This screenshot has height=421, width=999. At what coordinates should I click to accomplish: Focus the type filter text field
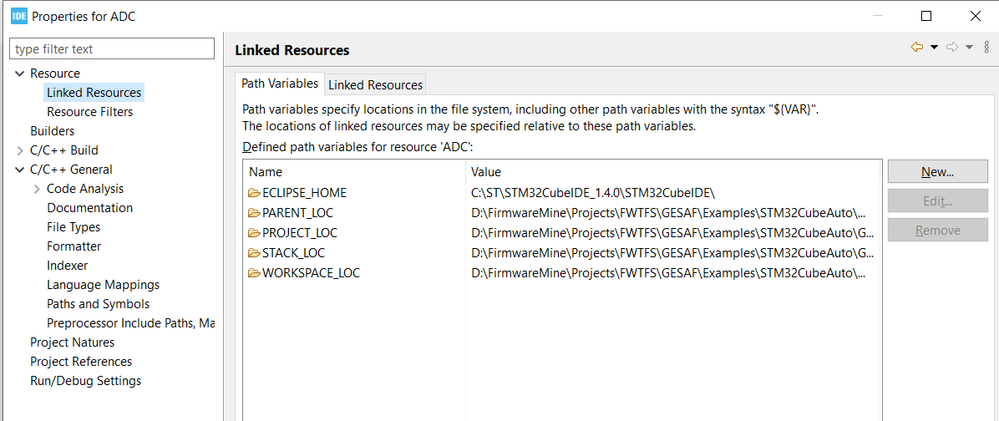[x=113, y=49]
